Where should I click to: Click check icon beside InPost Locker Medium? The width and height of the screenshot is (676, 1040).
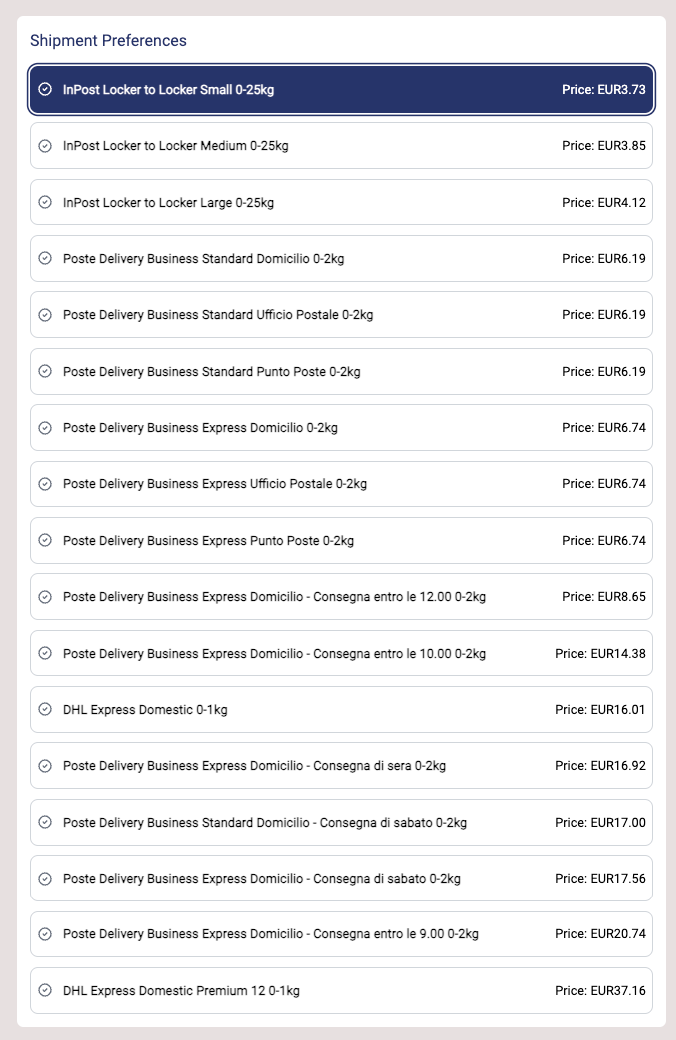(x=45, y=146)
